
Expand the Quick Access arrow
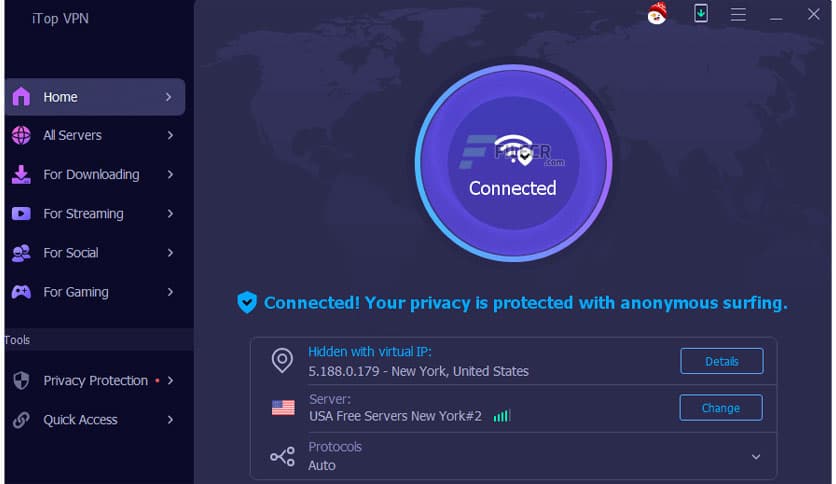tap(170, 420)
